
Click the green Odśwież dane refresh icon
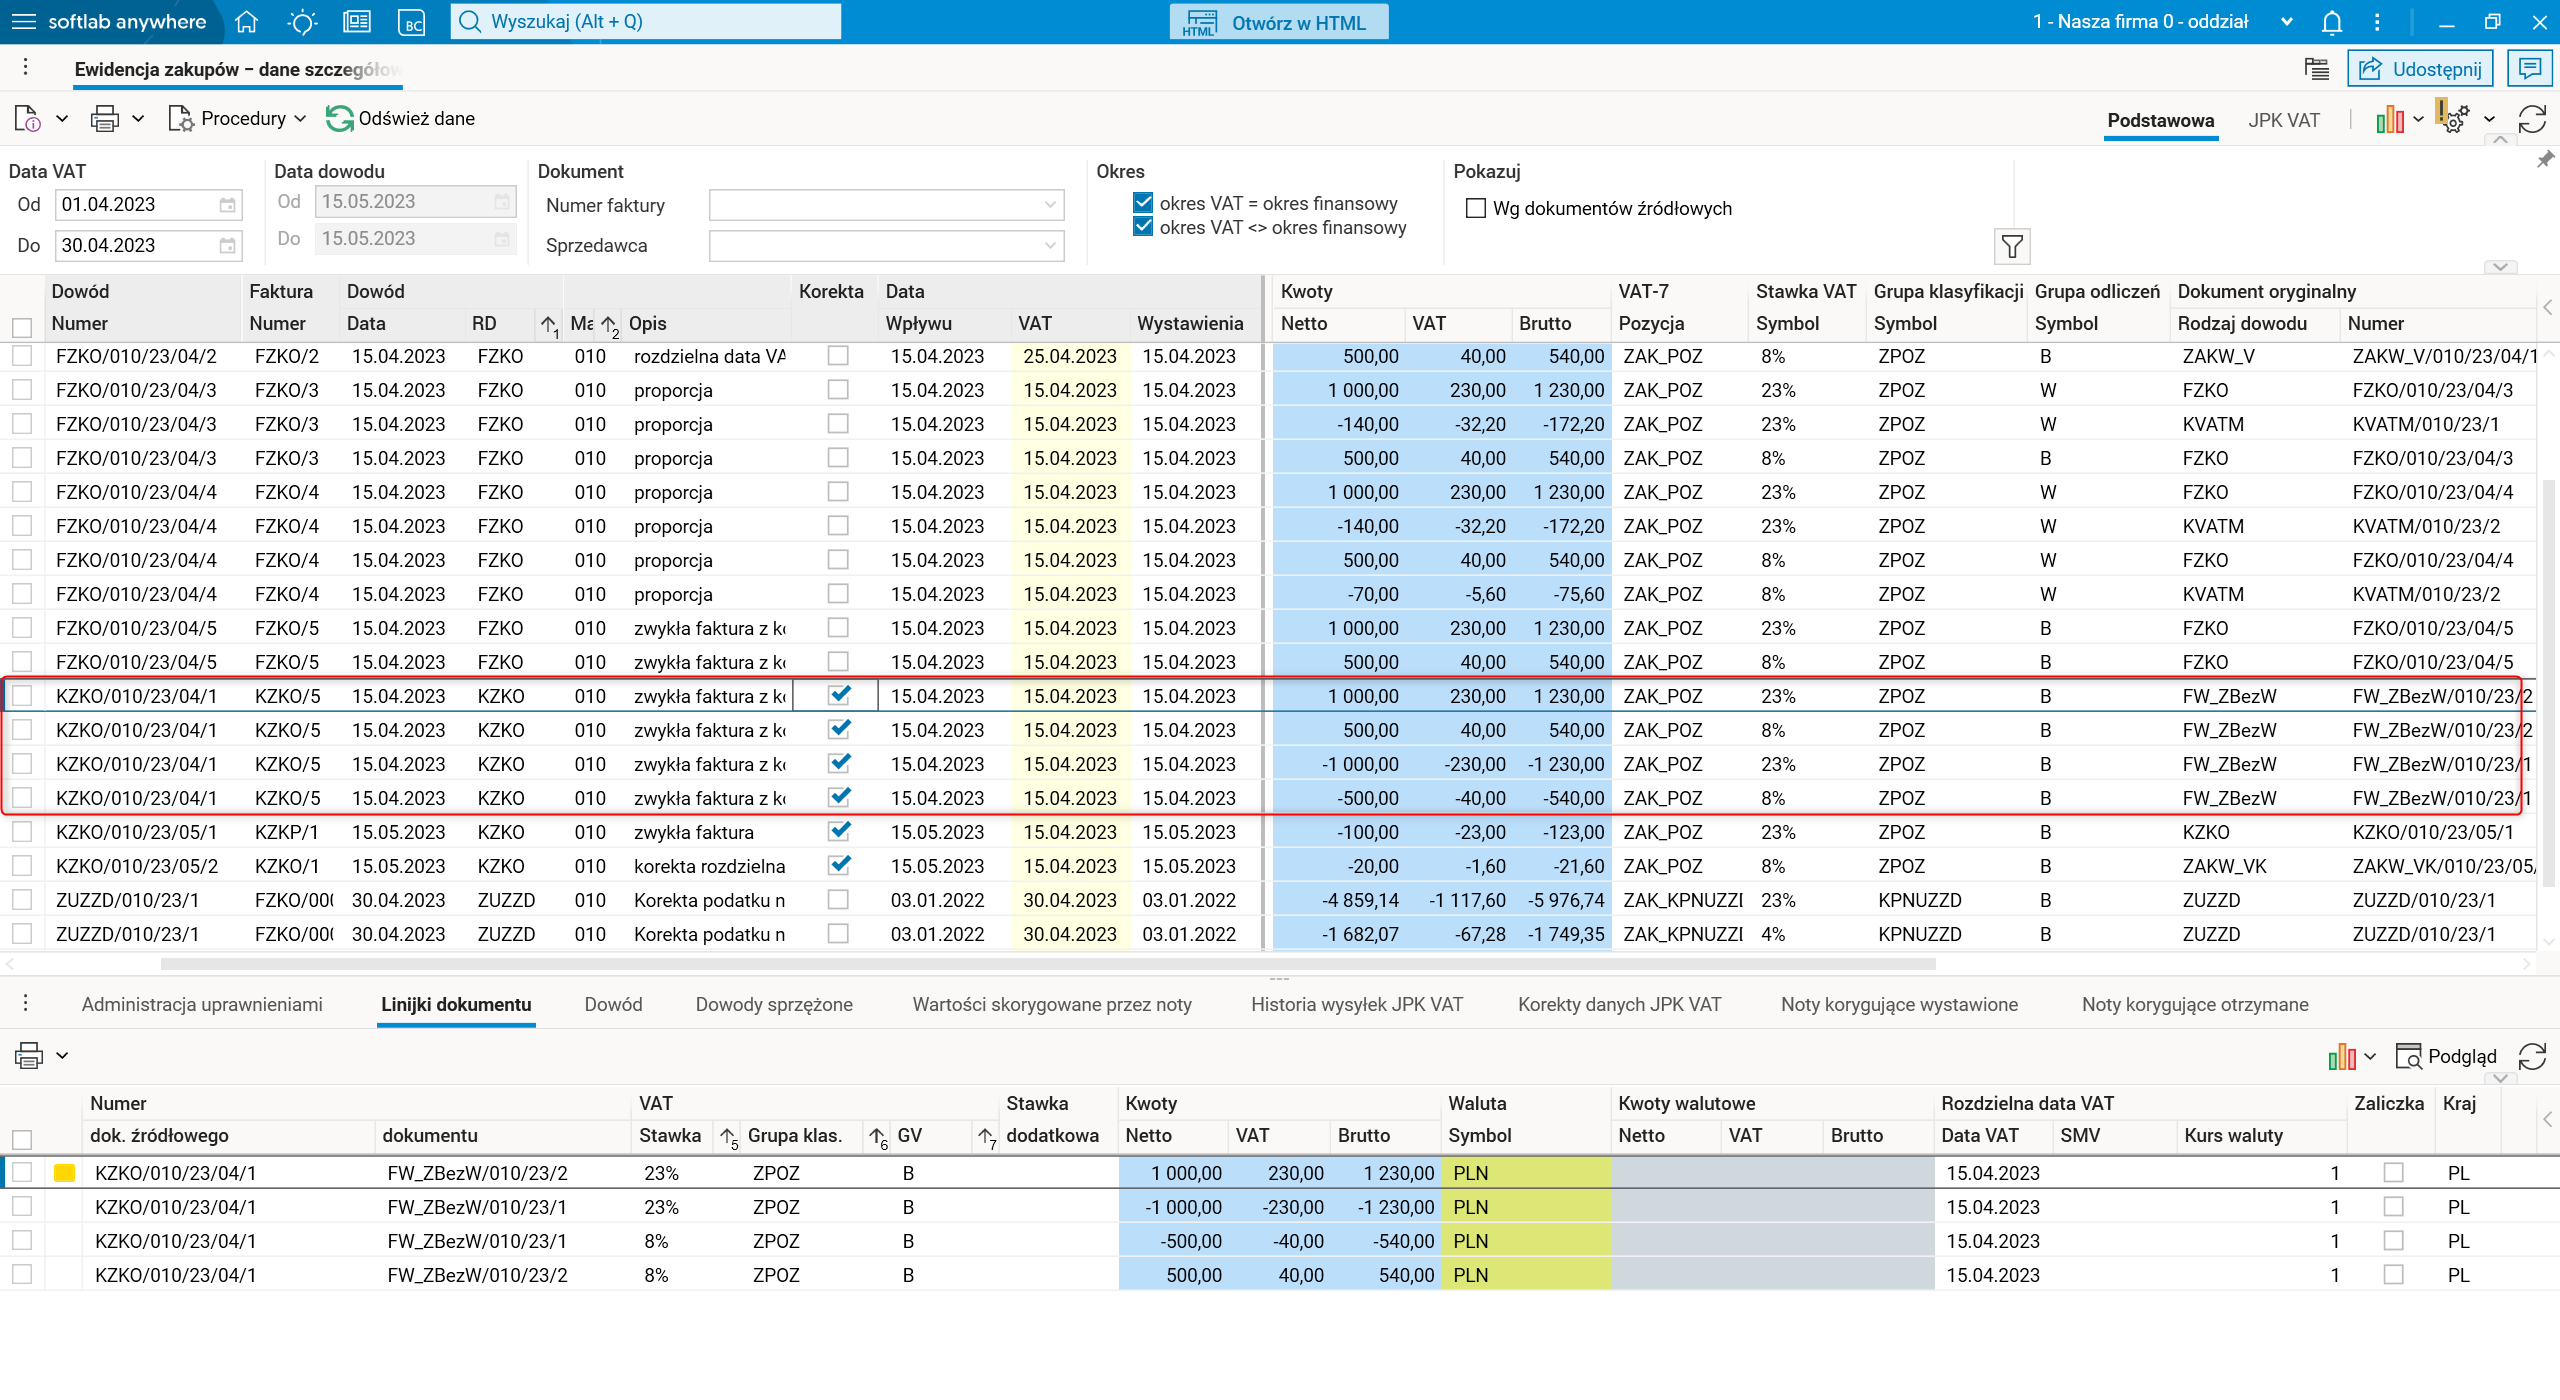(x=340, y=119)
